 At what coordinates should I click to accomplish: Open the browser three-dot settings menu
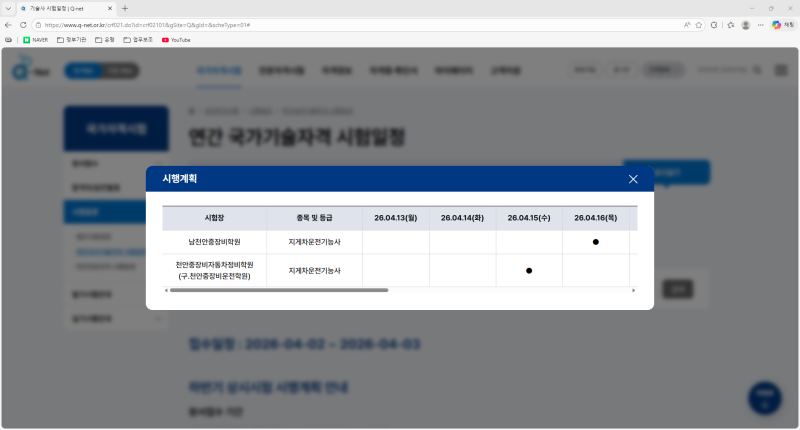point(761,25)
